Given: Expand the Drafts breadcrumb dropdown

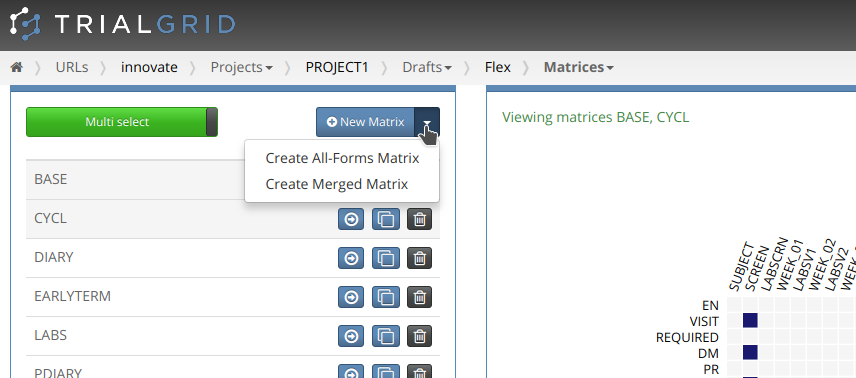Looking at the screenshot, I should click(x=427, y=67).
